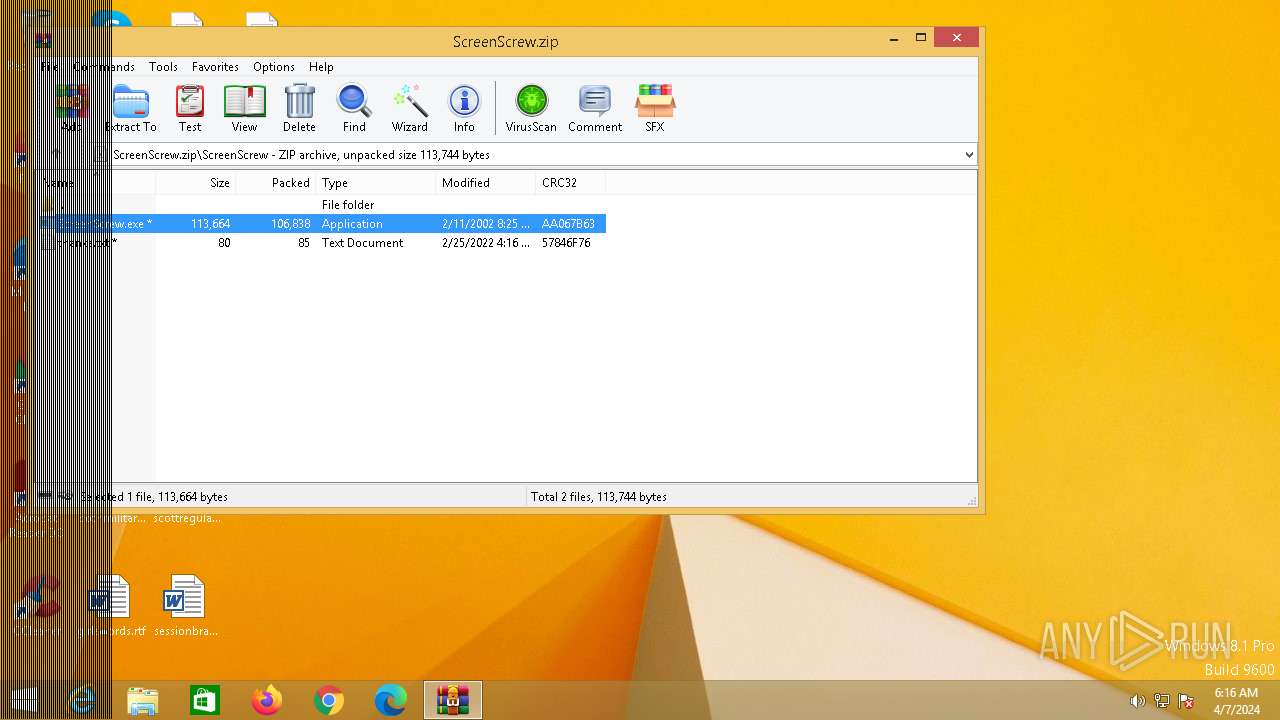Run the VirusScan icon

pyautogui.click(x=531, y=108)
